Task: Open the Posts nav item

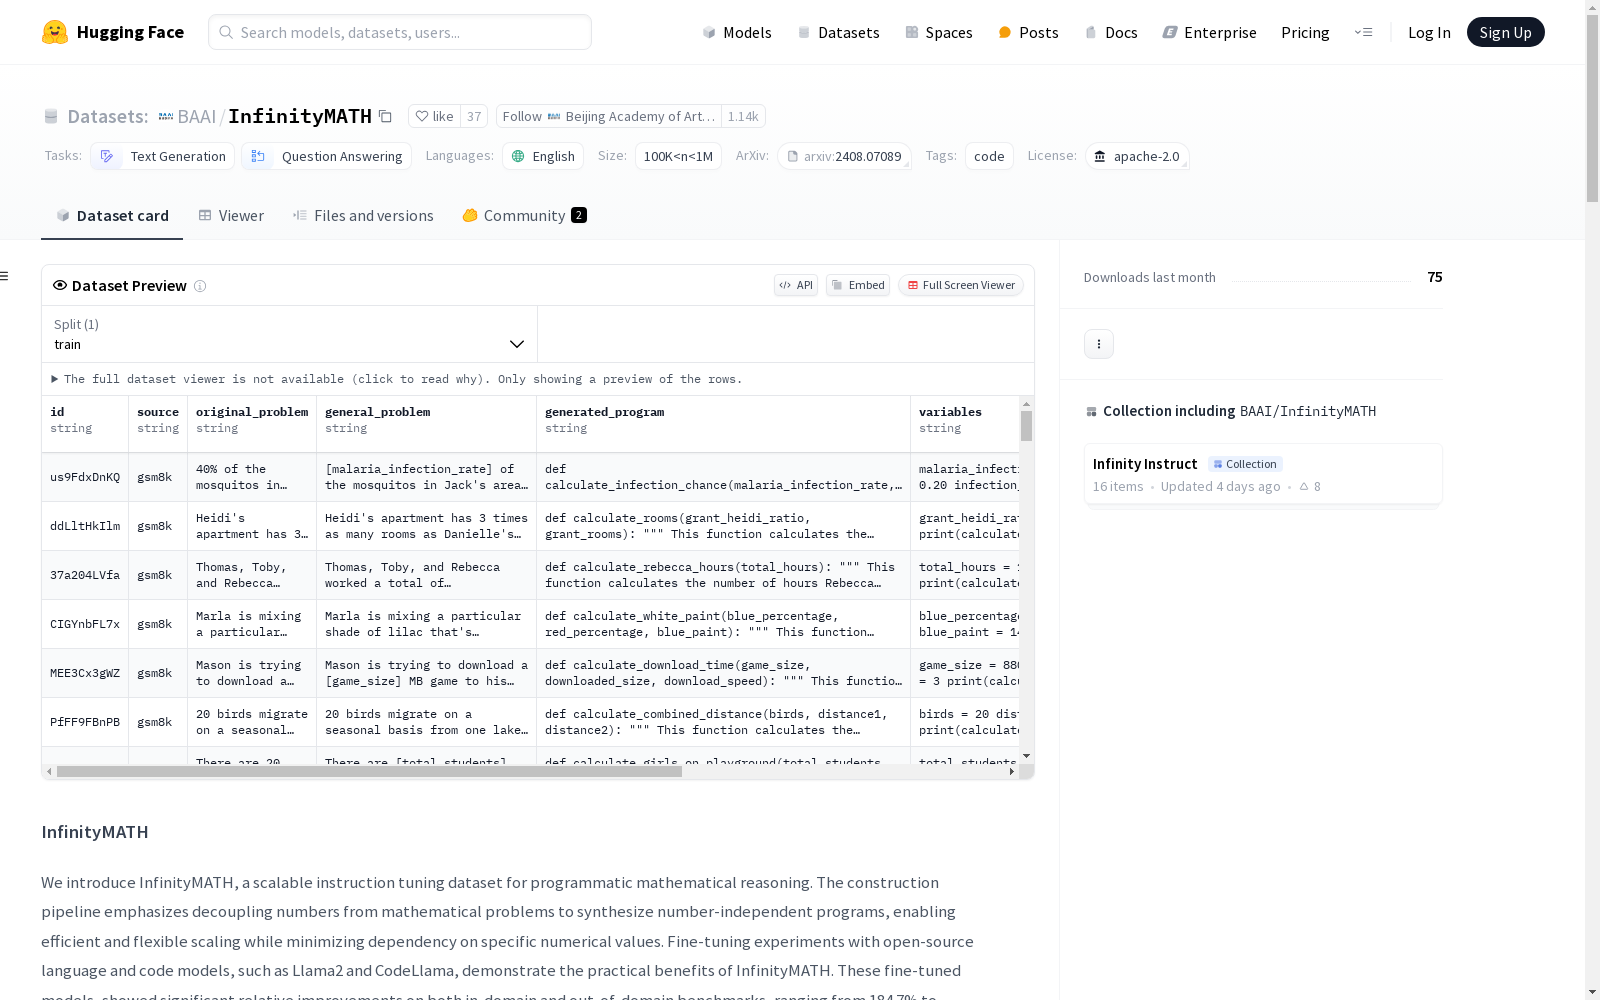Action: 1029,32
